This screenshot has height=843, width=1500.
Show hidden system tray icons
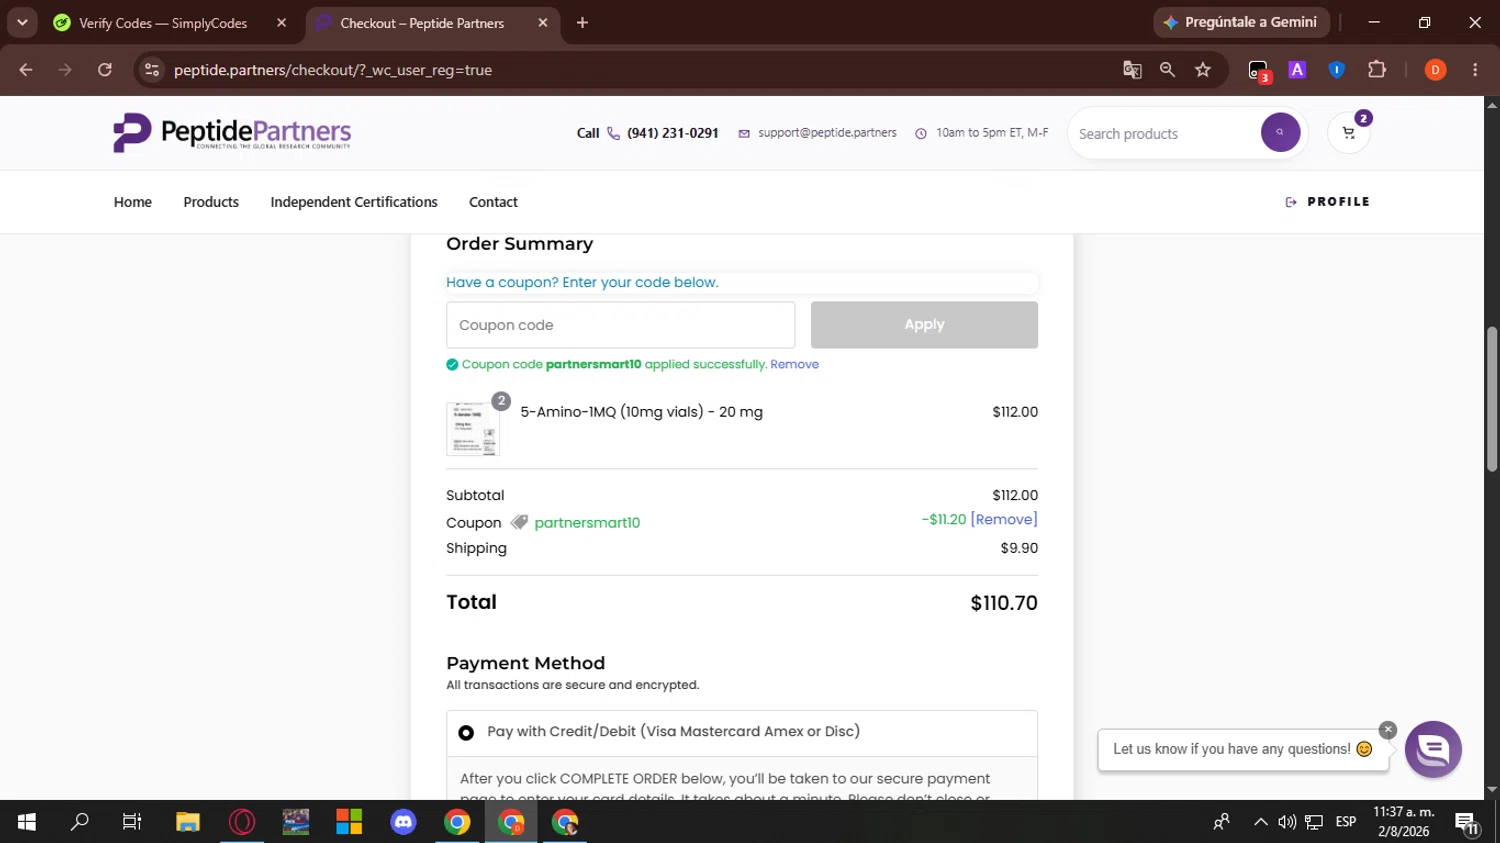tap(1261, 822)
